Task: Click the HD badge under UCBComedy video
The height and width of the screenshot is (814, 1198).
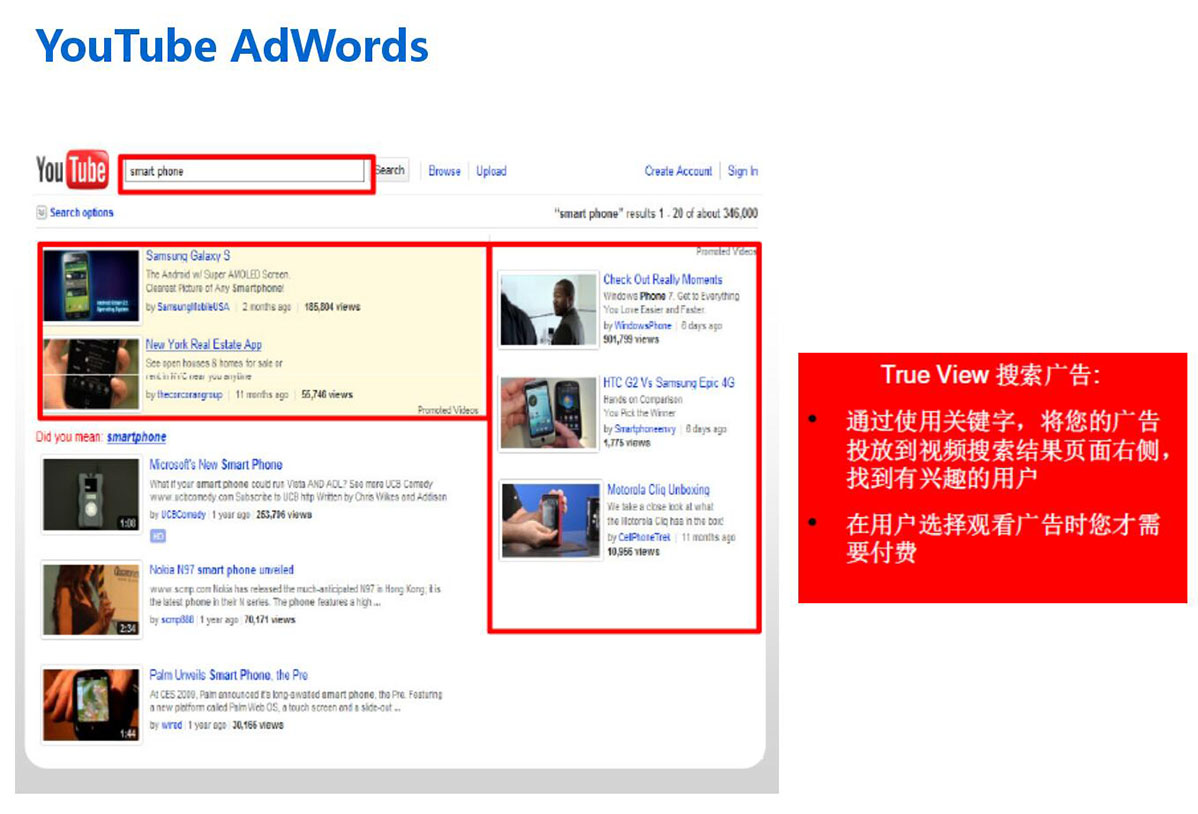Action: (157, 537)
